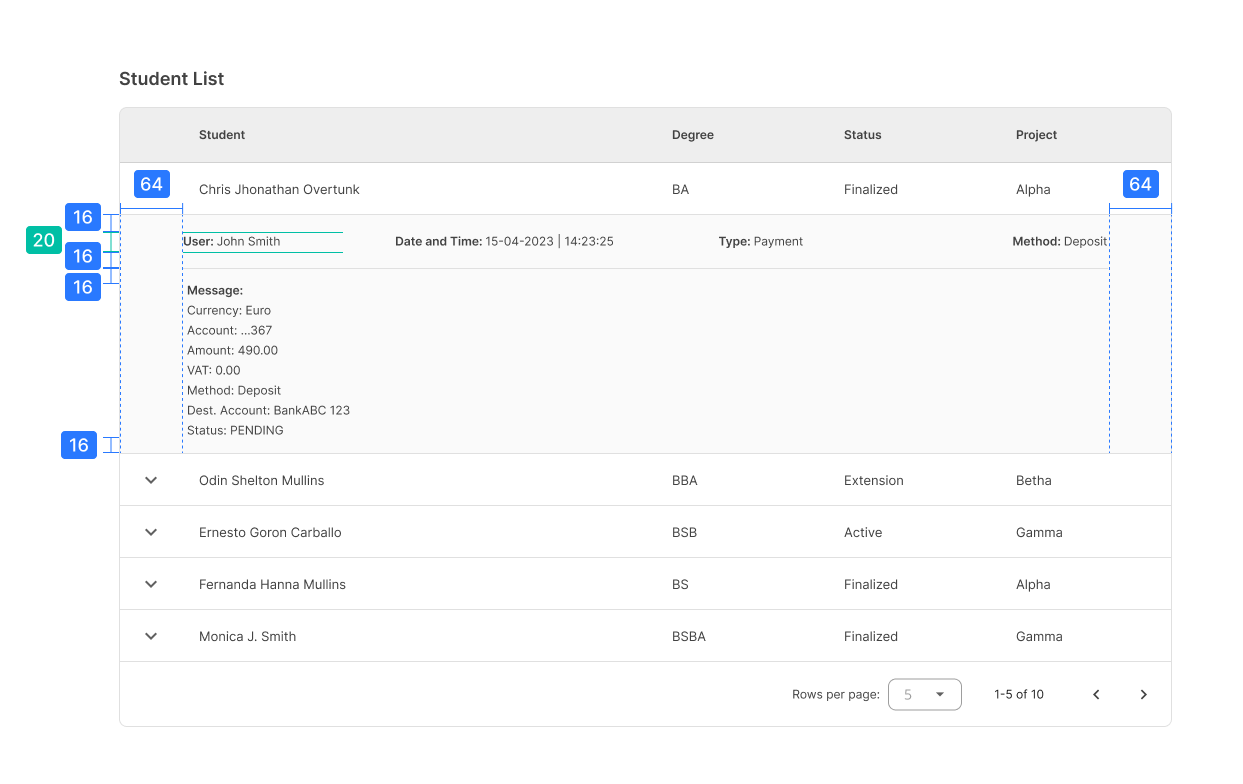Screen dimensions: 1243x784
Task: Expand the Ernesto Goron Carballo row
Action: tap(151, 532)
